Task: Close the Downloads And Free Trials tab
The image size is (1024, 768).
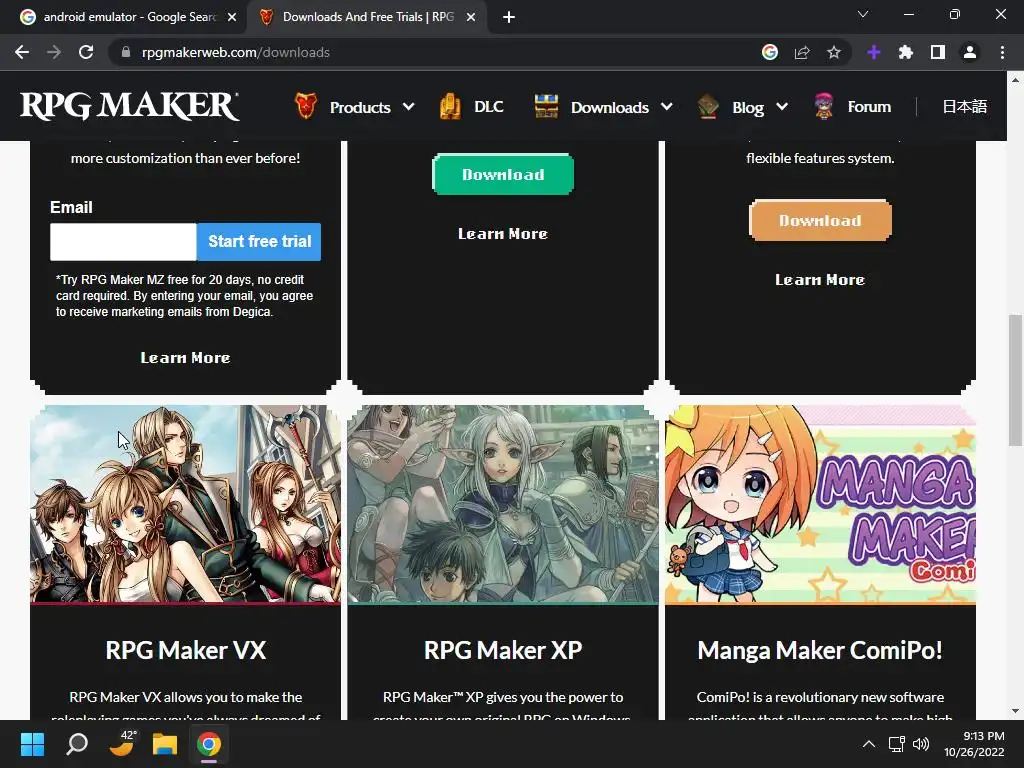Action: tap(471, 17)
